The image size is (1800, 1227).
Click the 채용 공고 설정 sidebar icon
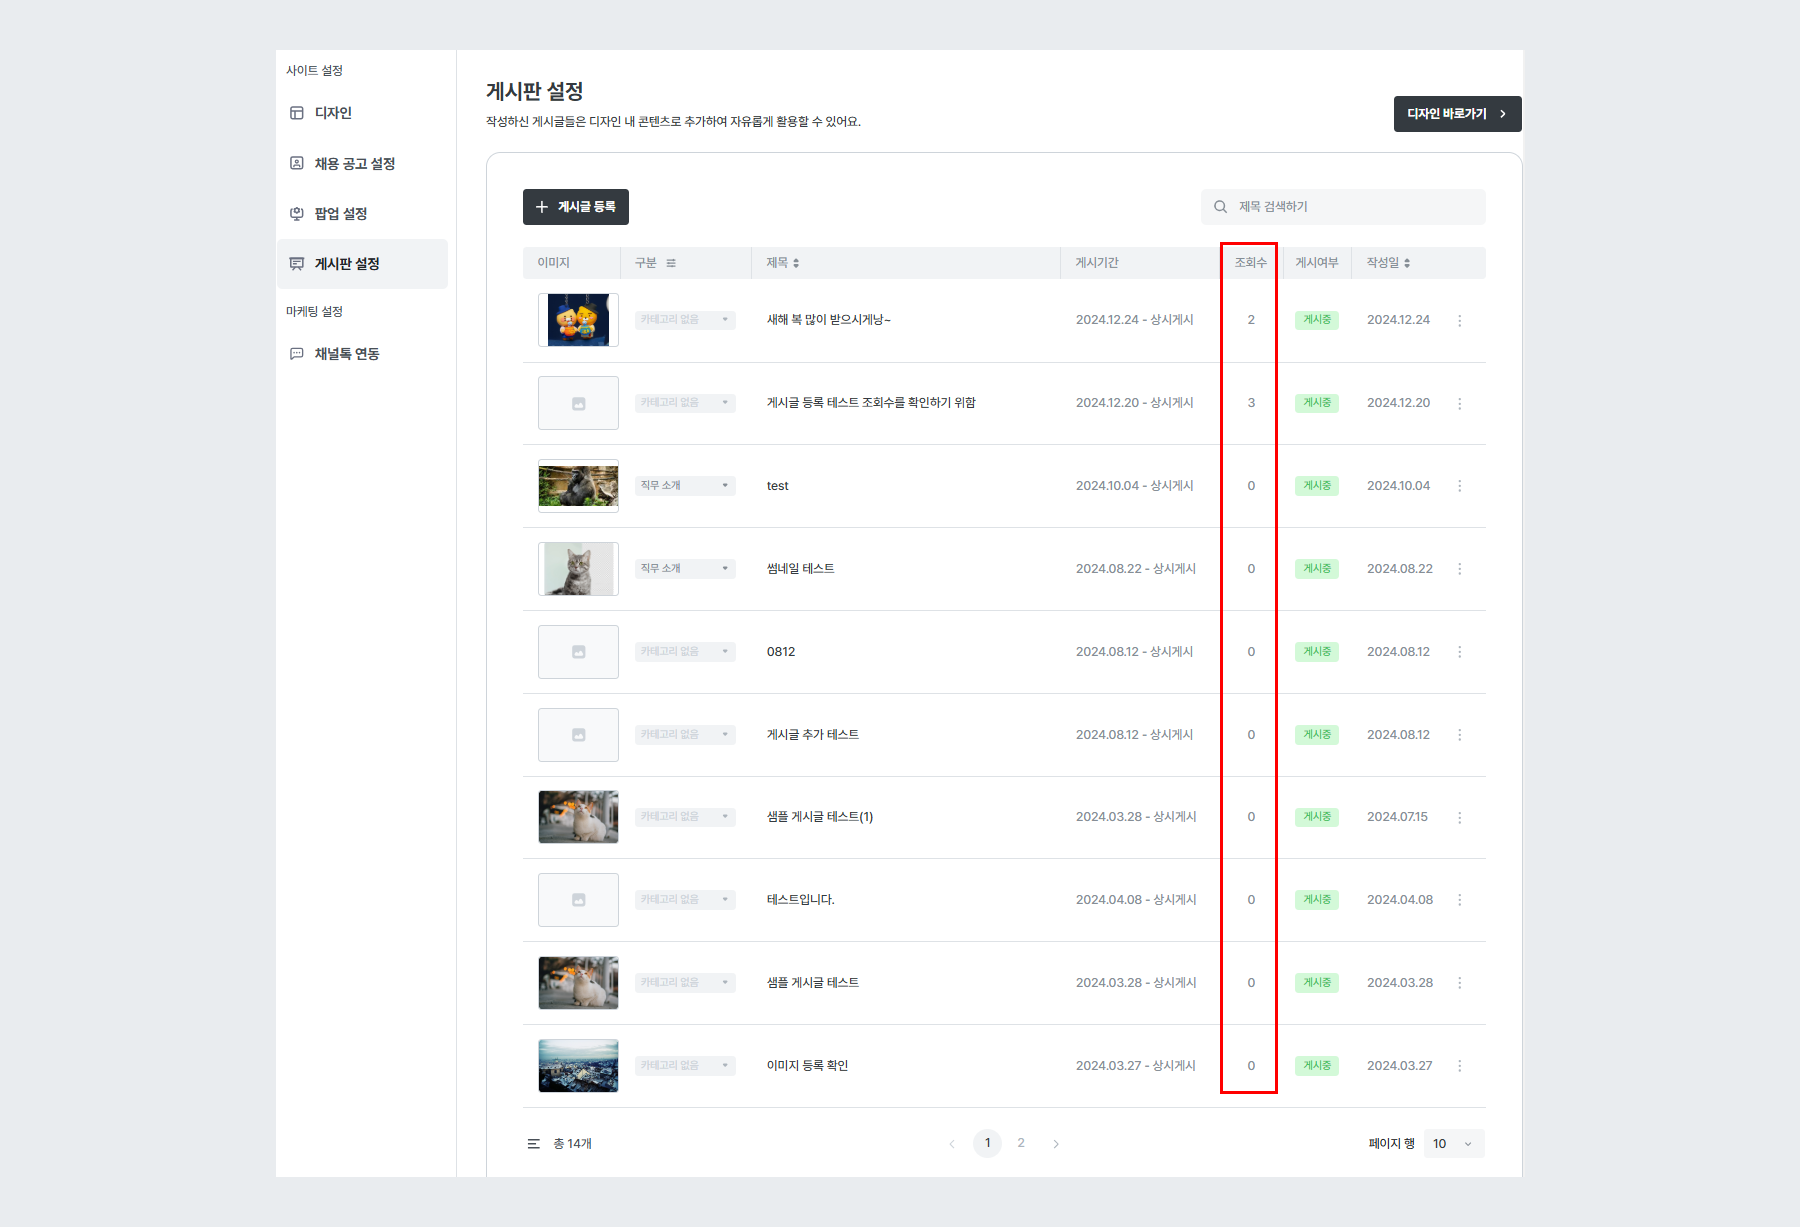click(x=297, y=163)
